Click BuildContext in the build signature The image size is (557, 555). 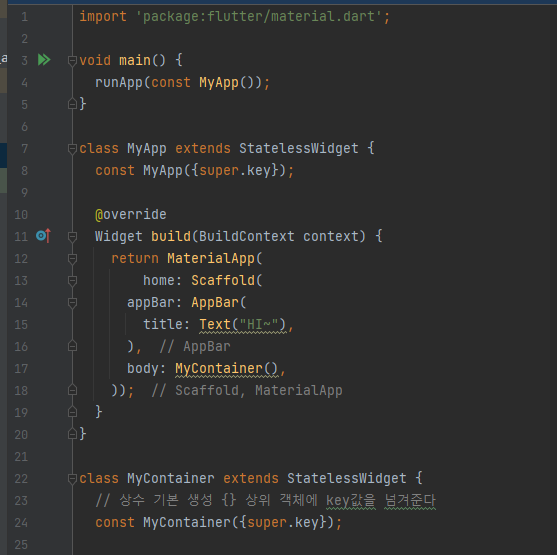(247, 236)
